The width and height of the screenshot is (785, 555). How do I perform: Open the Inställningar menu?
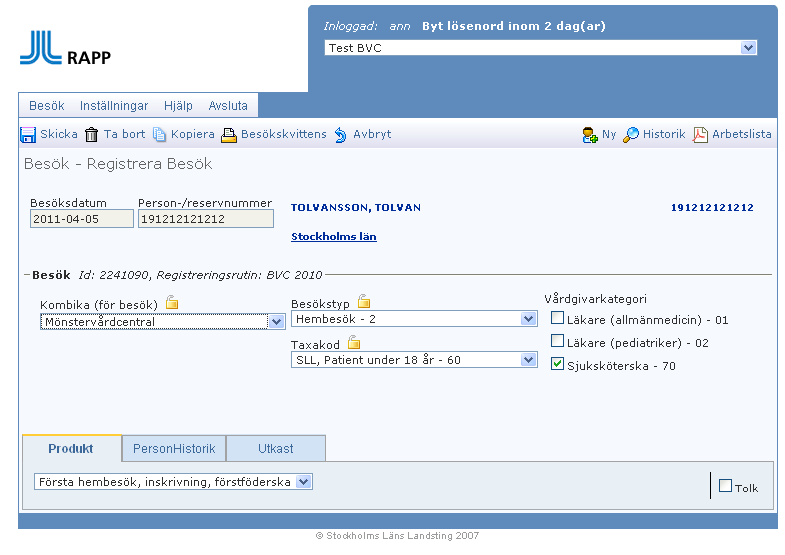[x=114, y=106]
